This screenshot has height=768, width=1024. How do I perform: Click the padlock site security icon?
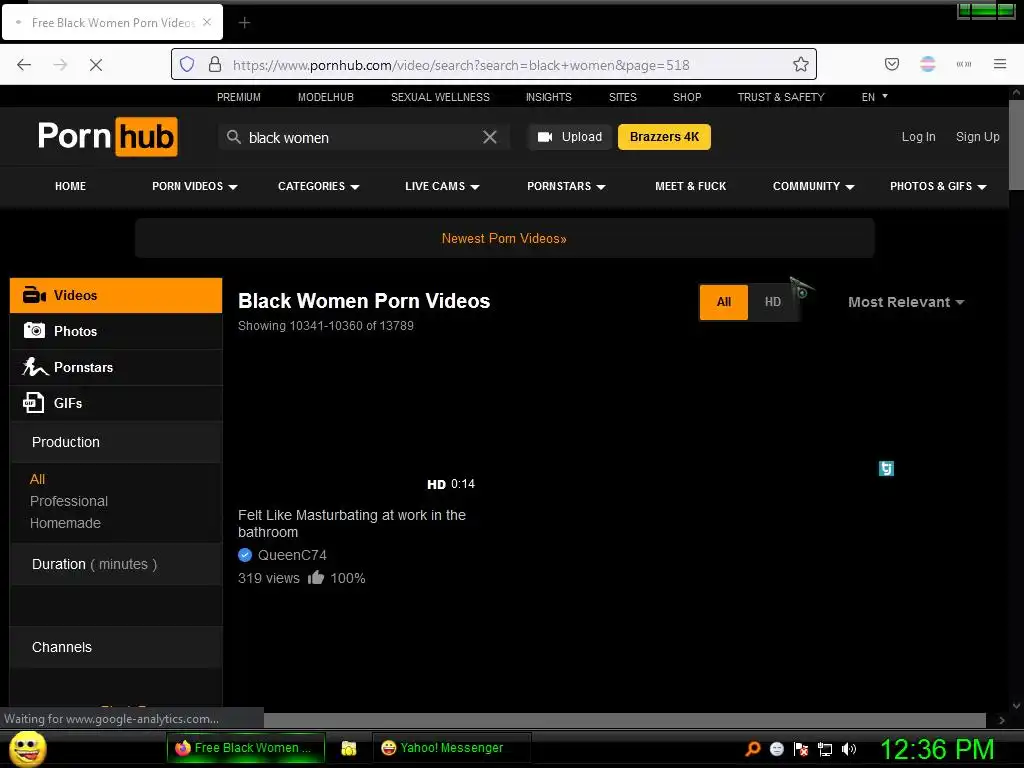pyautogui.click(x=215, y=64)
